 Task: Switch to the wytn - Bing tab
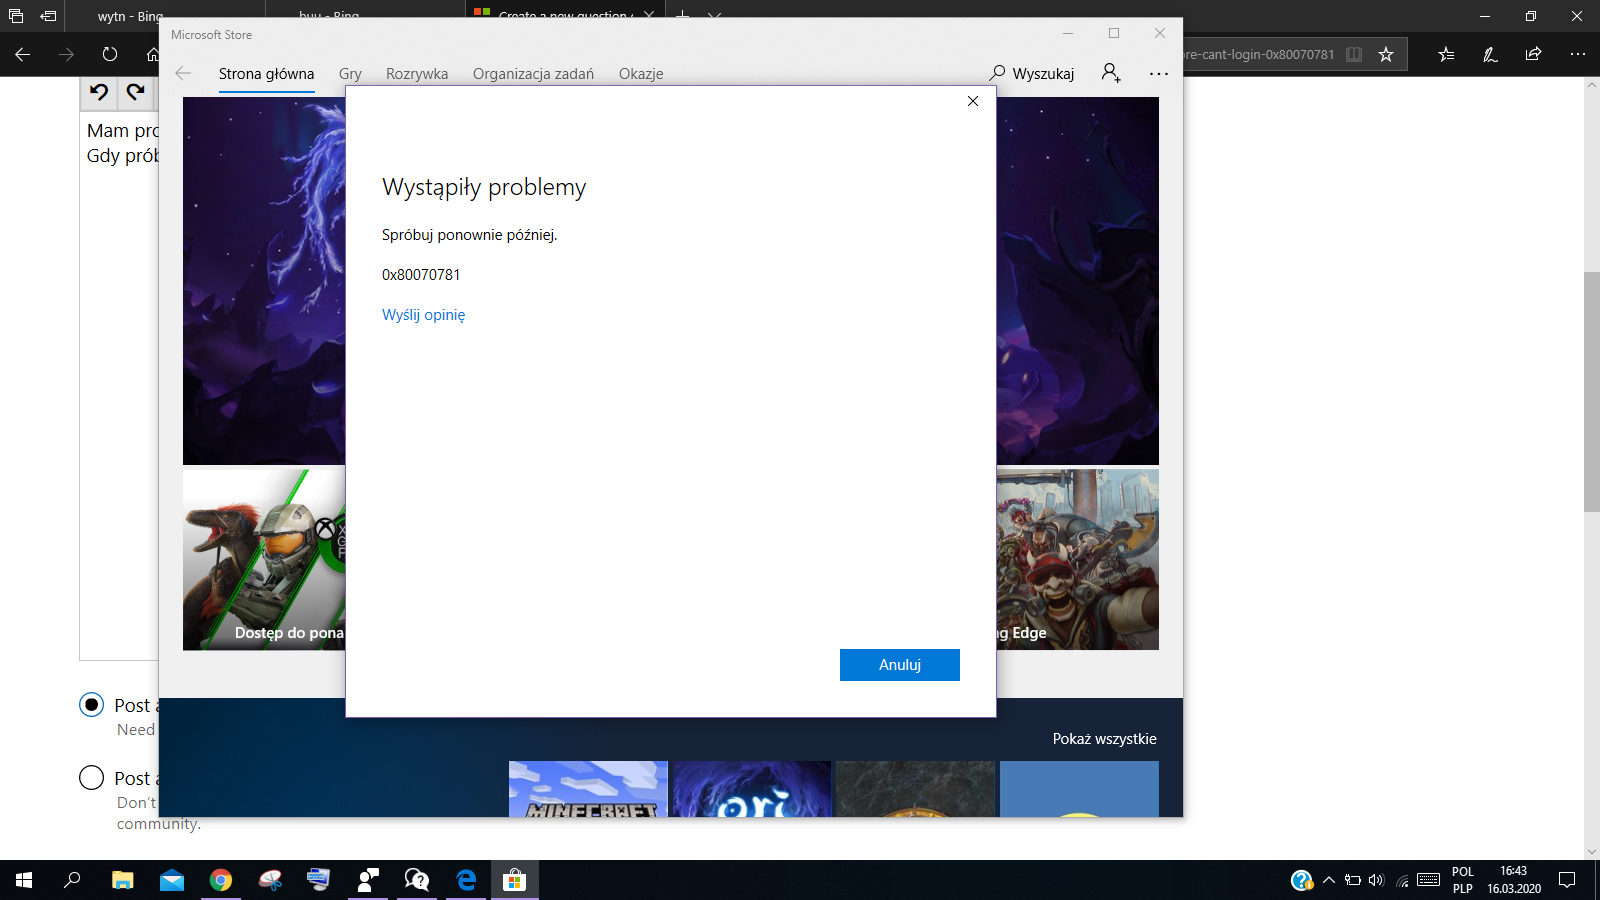(130, 16)
